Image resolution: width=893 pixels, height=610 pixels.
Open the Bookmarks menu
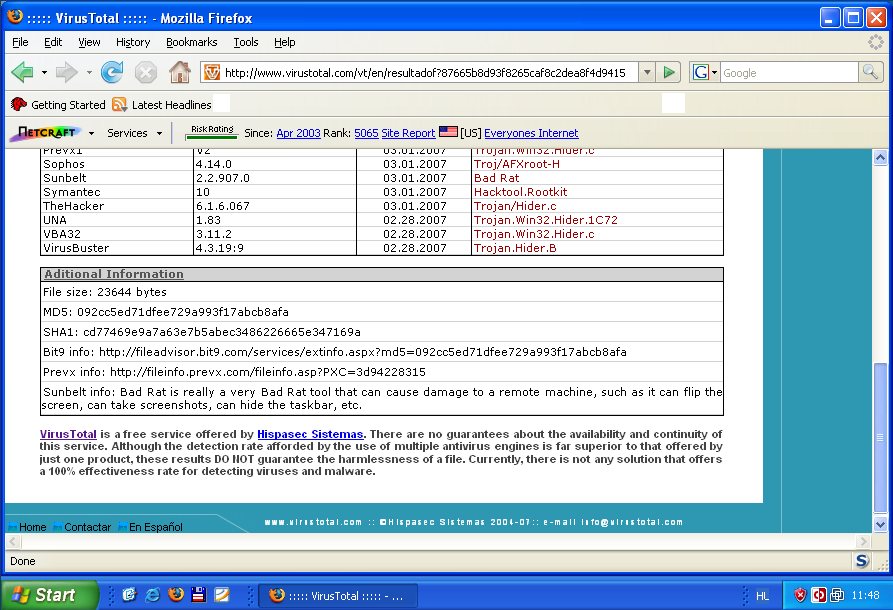click(191, 42)
